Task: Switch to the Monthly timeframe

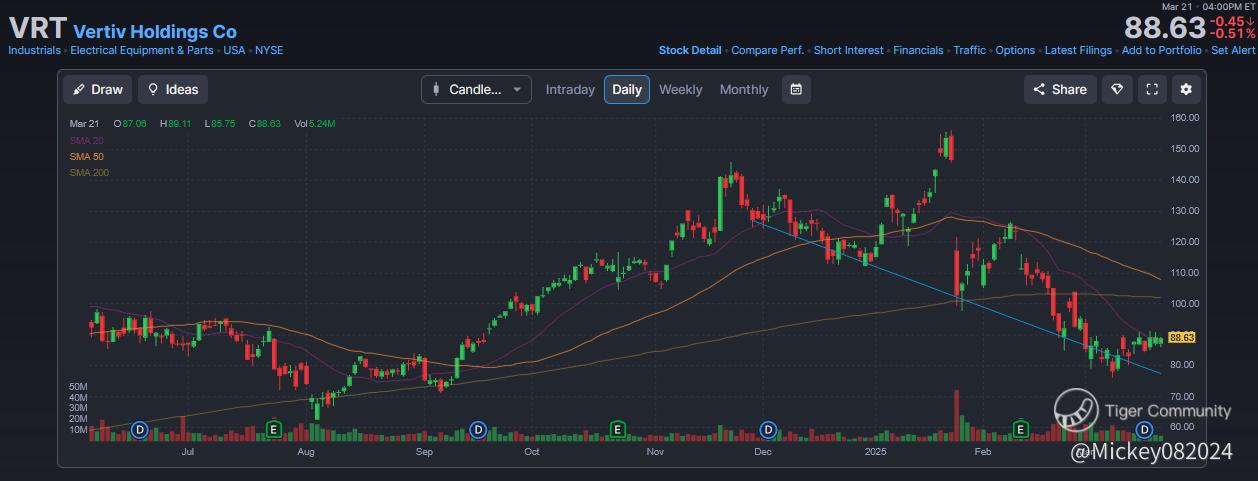Action: pyautogui.click(x=744, y=89)
